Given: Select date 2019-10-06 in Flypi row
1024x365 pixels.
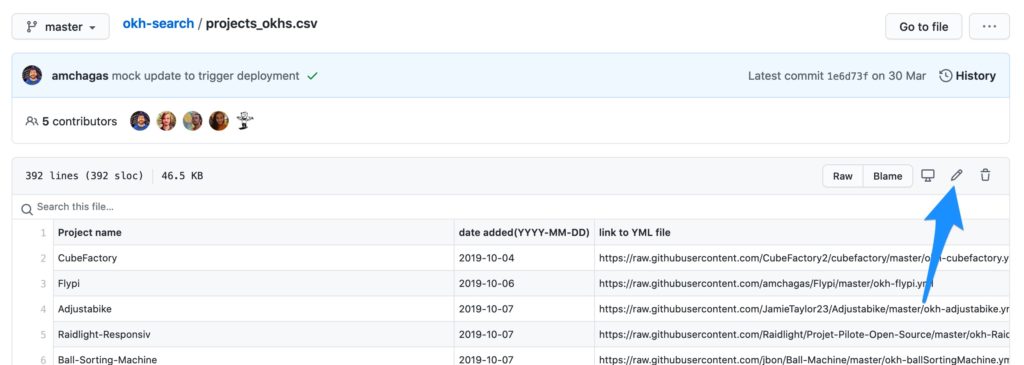Looking at the screenshot, I should 524,283.
